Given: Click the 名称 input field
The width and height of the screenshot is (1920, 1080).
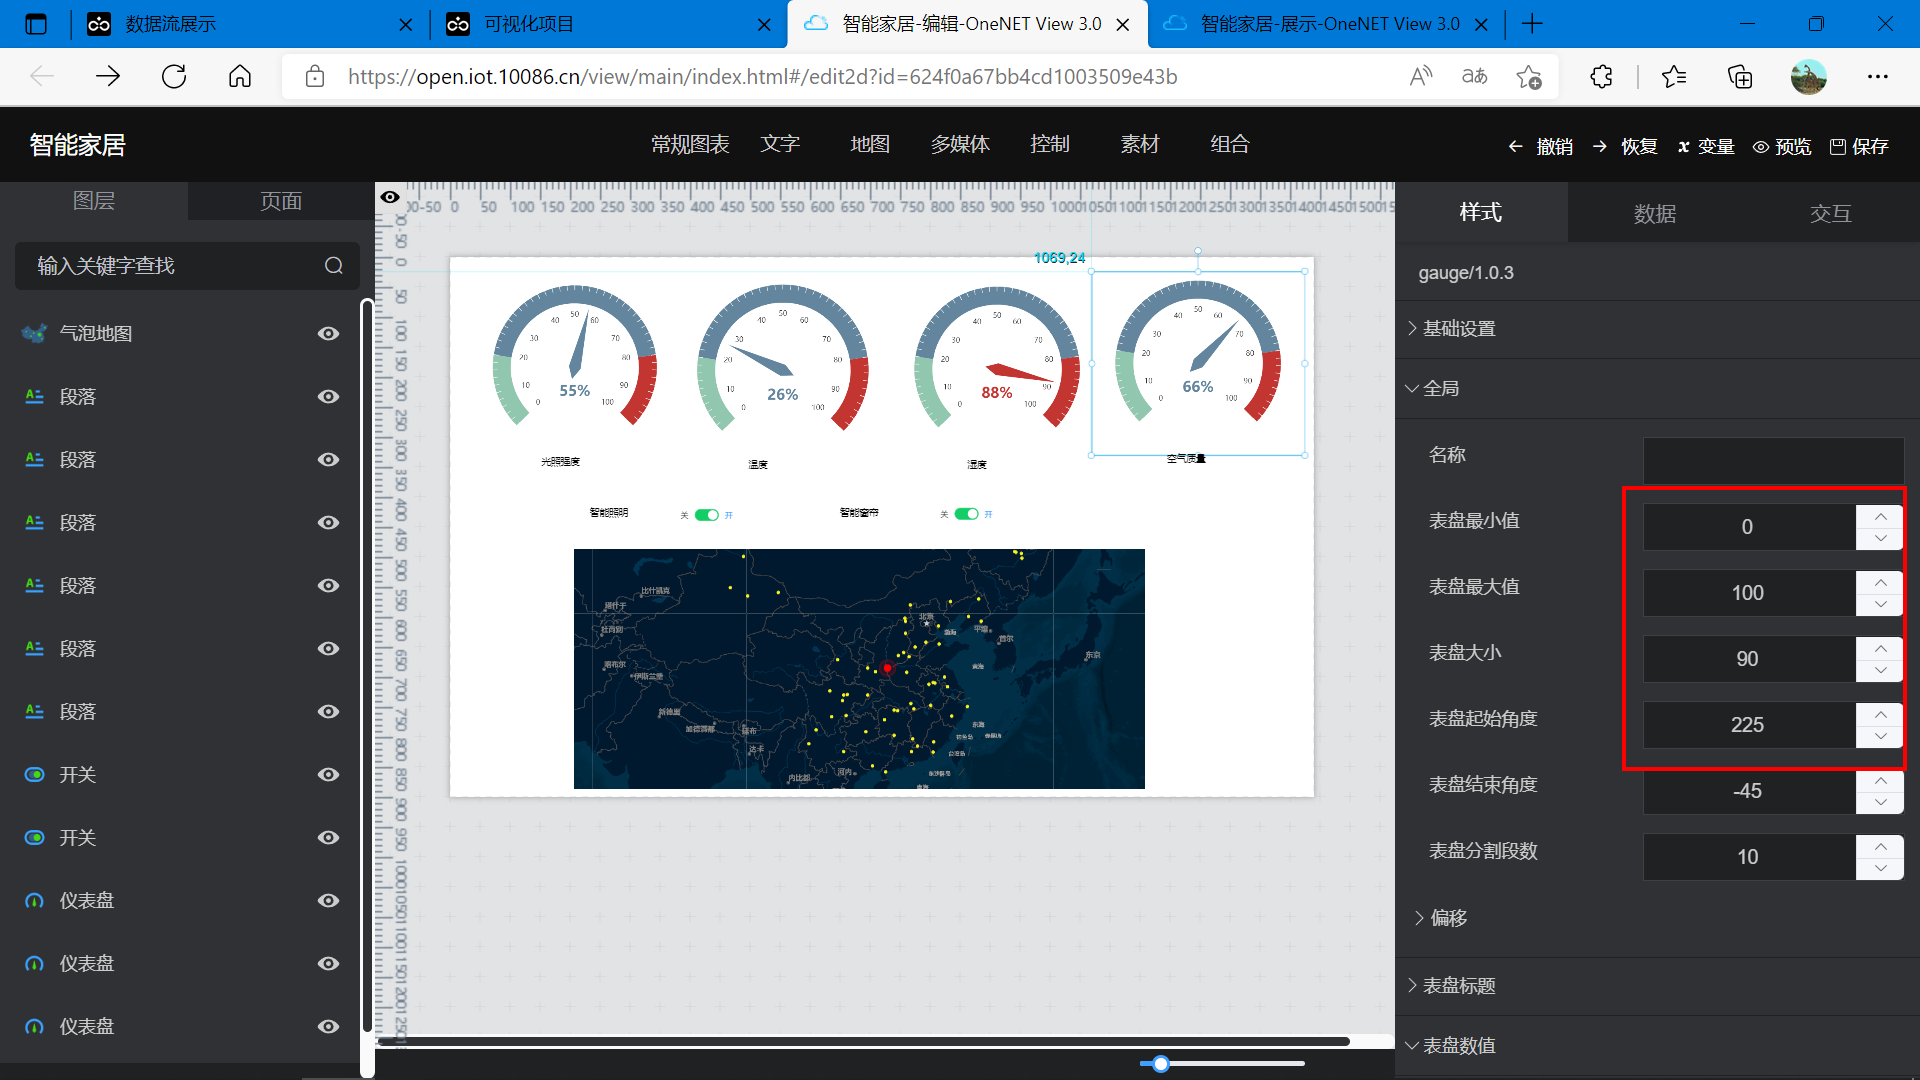Looking at the screenshot, I should point(1773,460).
